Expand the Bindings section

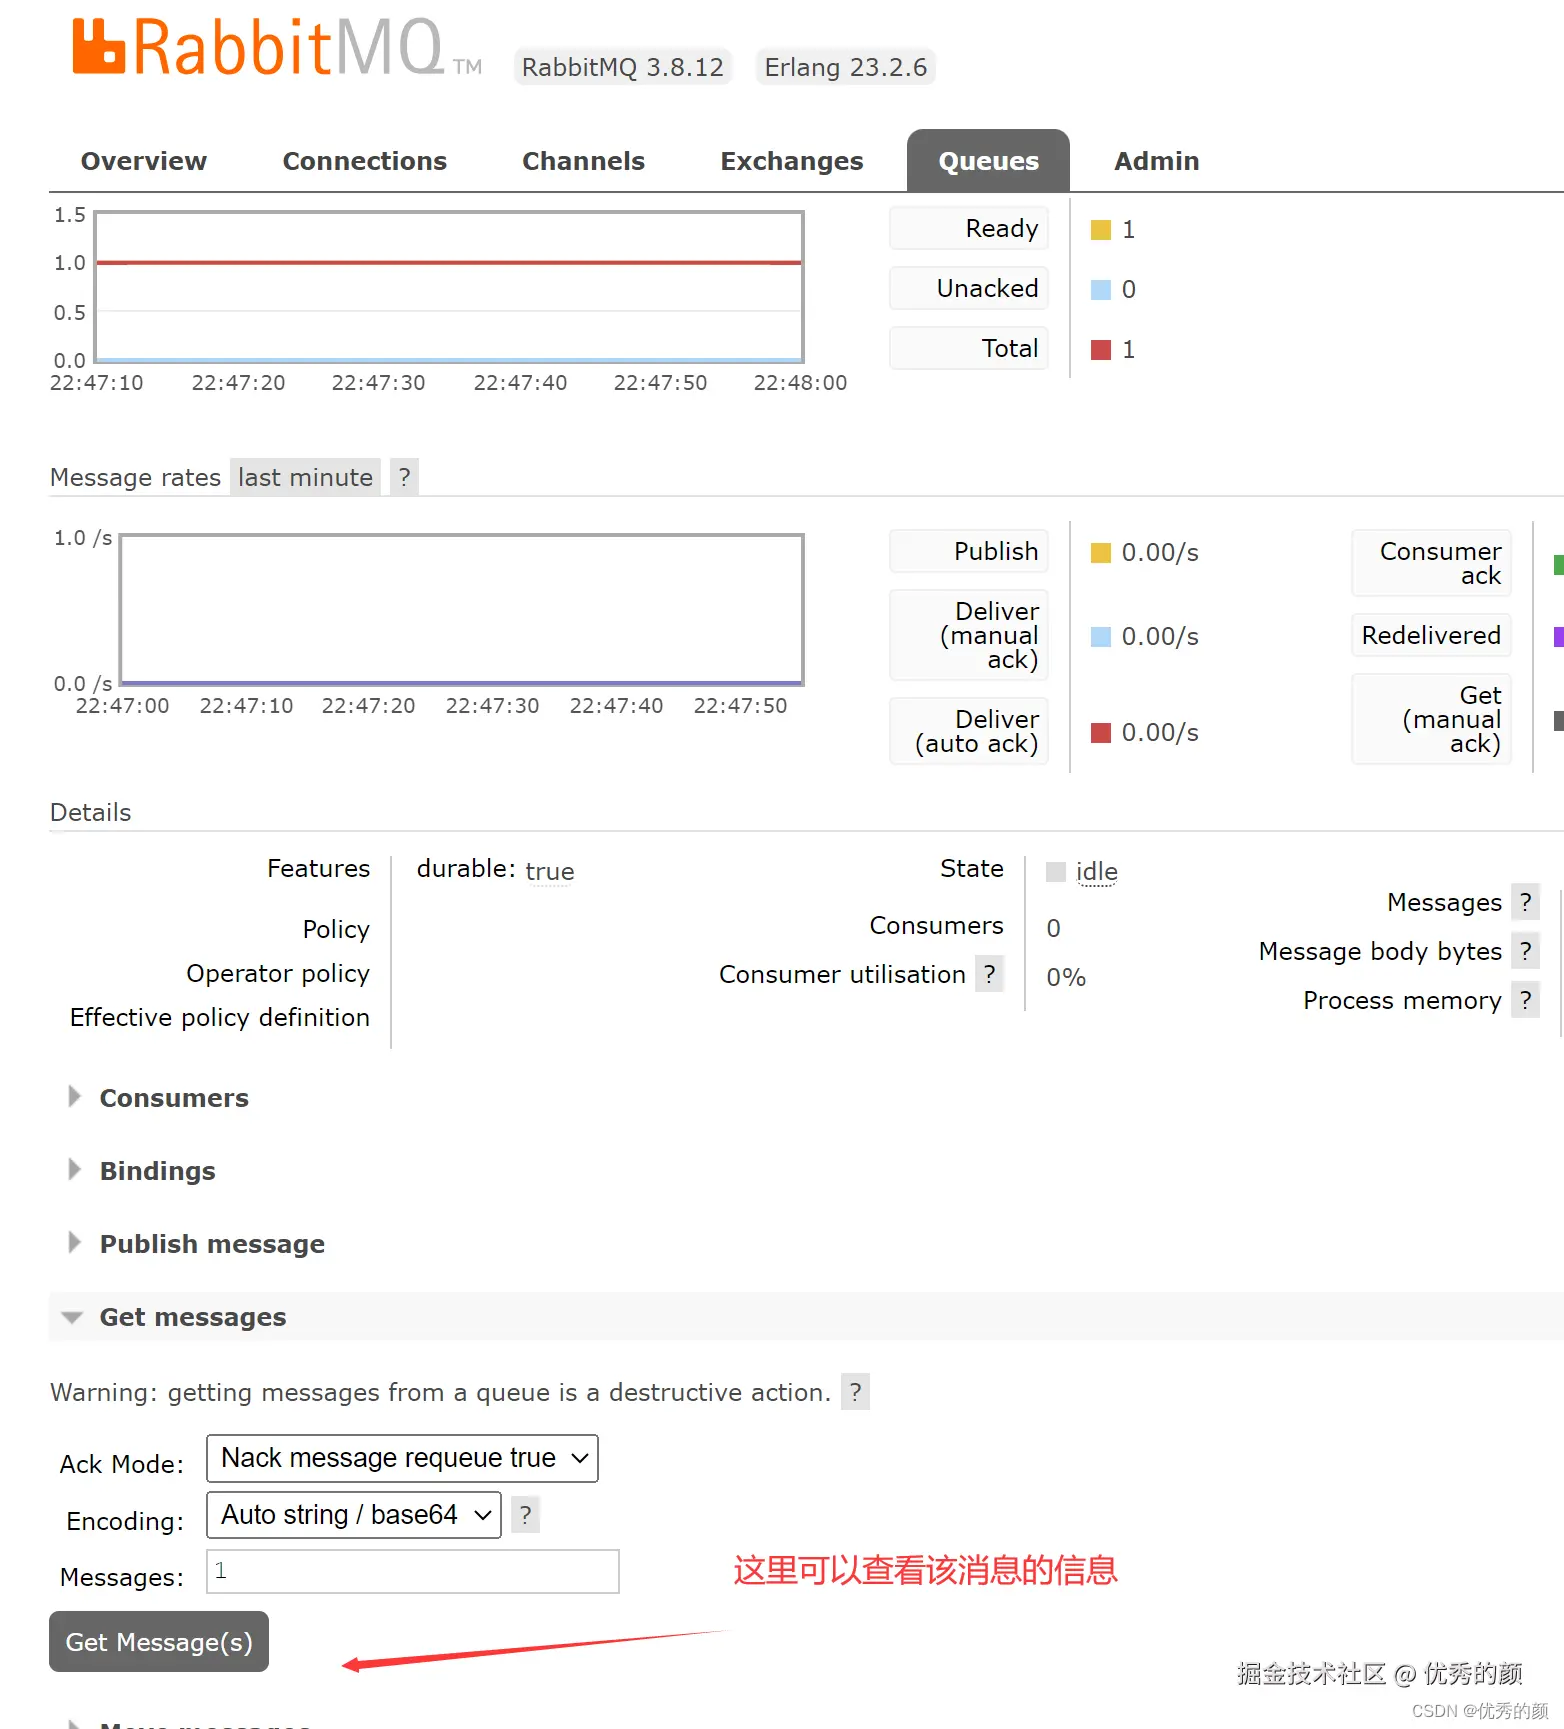tap(157, 1171)
